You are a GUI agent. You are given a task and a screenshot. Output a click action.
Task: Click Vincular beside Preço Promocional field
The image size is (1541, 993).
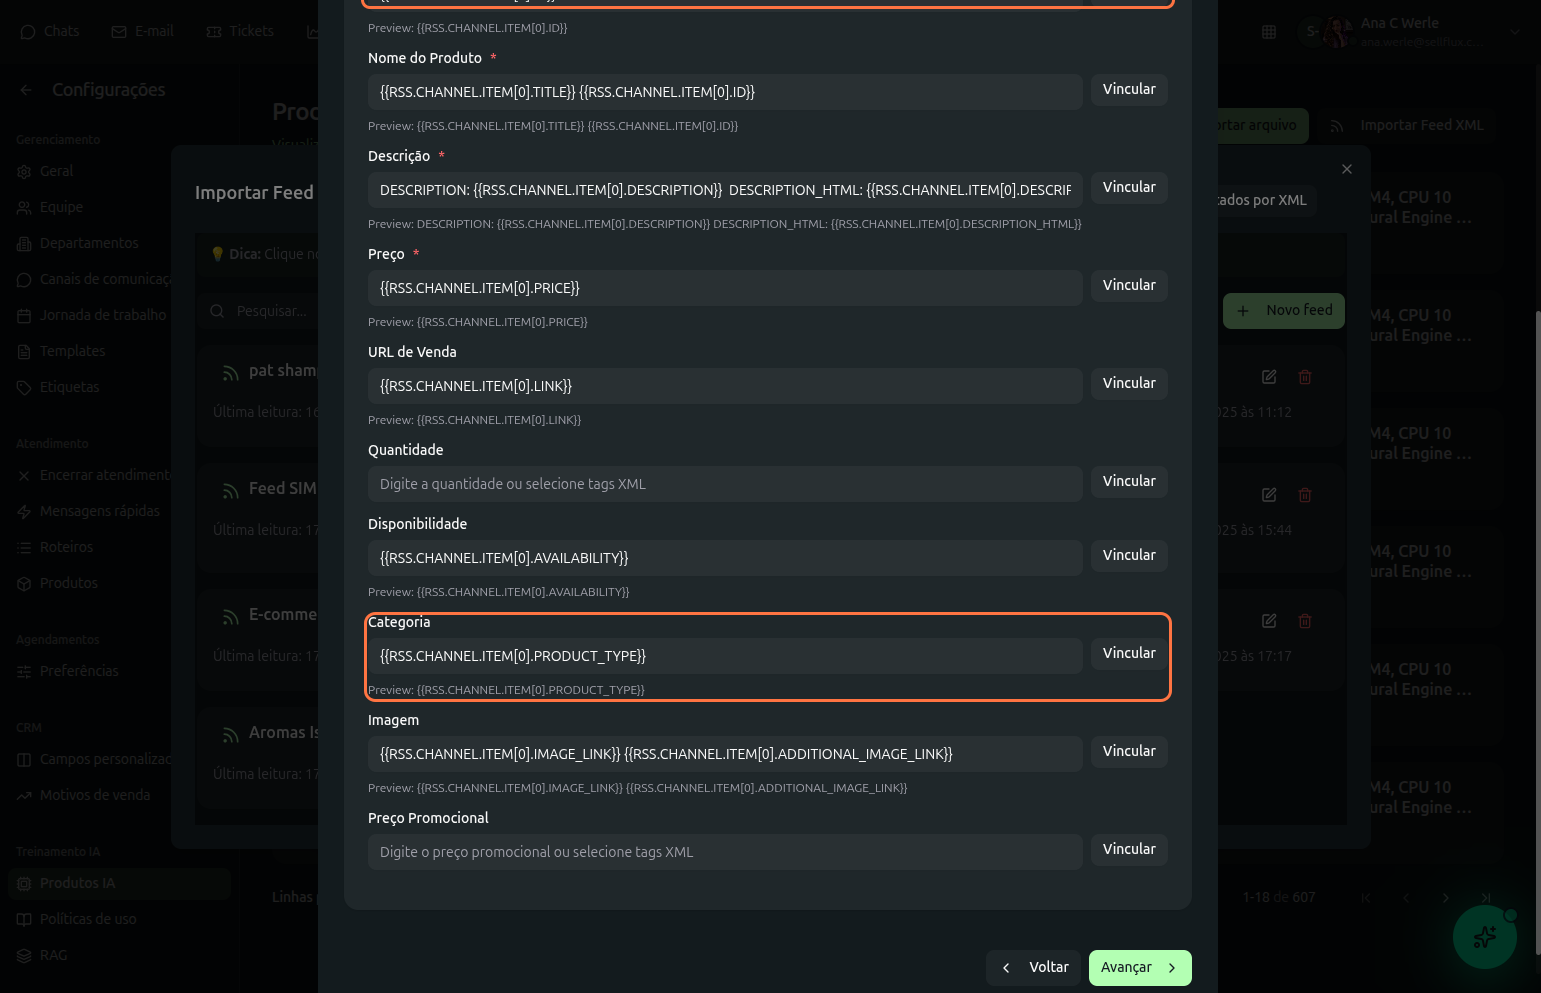coord(1128,849)
